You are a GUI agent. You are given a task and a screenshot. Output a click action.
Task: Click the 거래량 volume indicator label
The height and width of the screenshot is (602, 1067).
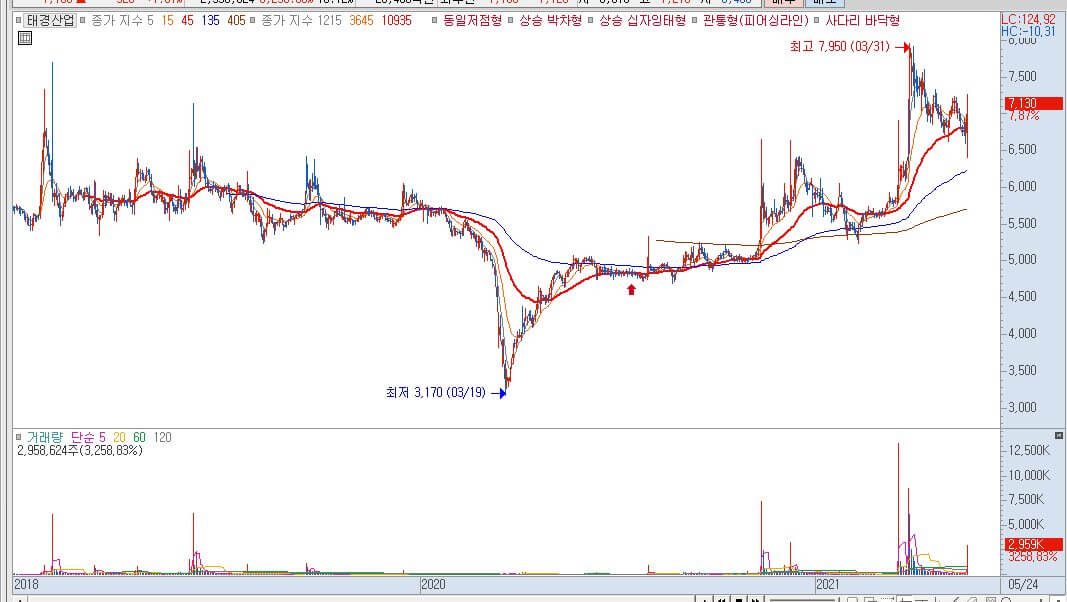45,437
